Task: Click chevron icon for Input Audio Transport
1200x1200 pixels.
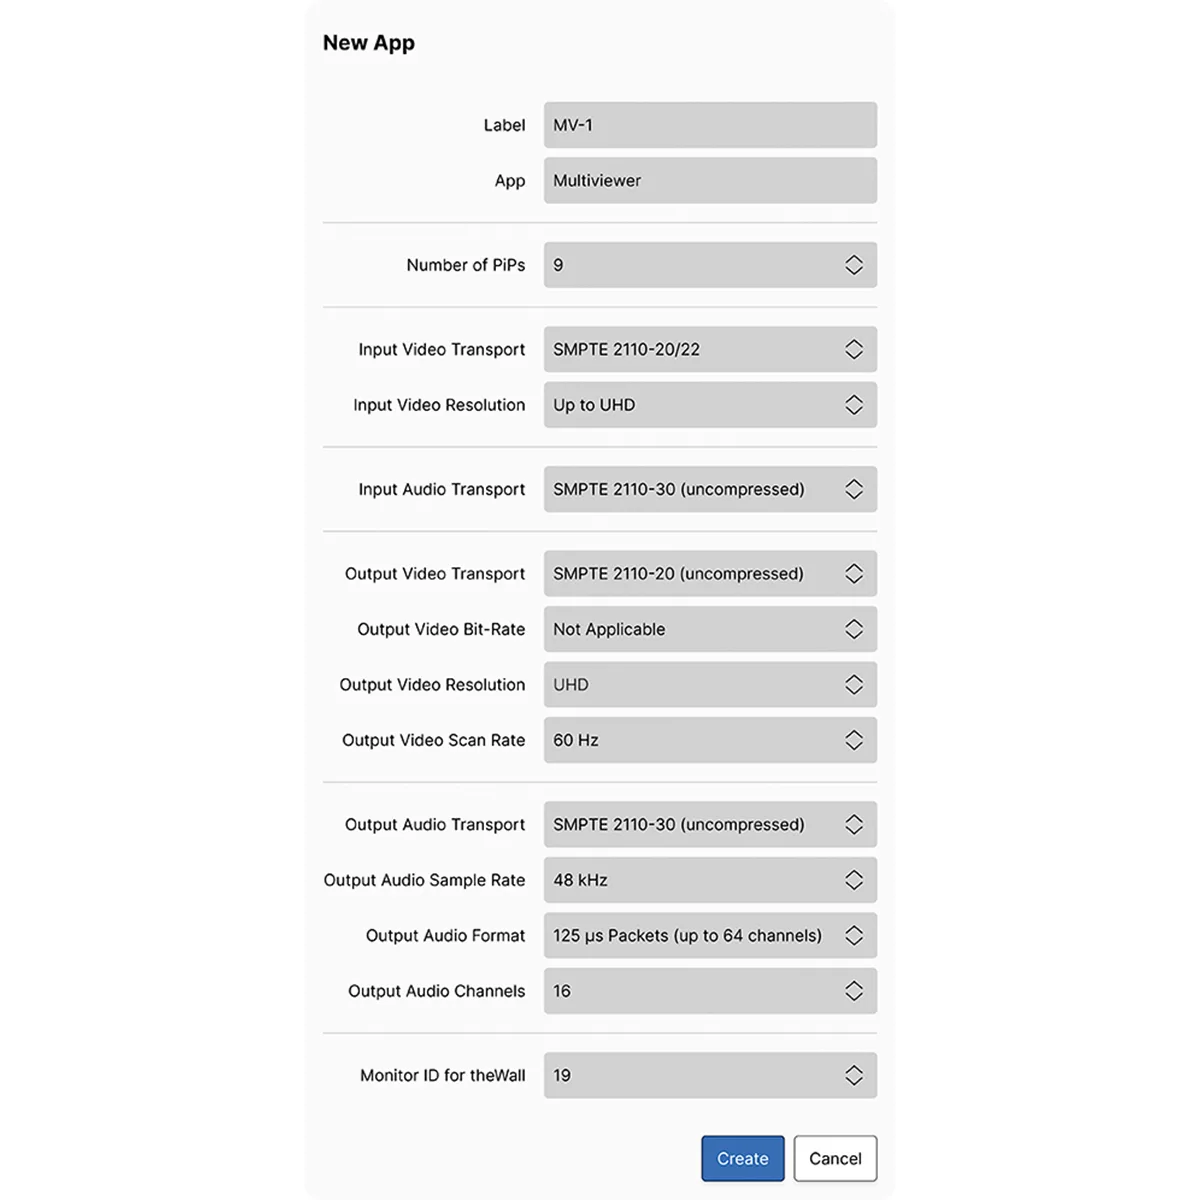Action: point(853,489)
